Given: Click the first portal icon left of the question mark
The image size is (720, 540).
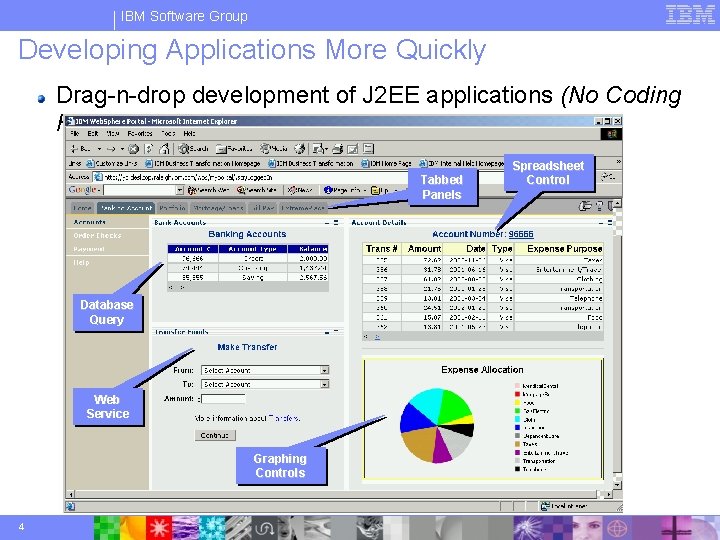Looking at the screenshot, I should tap(585, 206).
